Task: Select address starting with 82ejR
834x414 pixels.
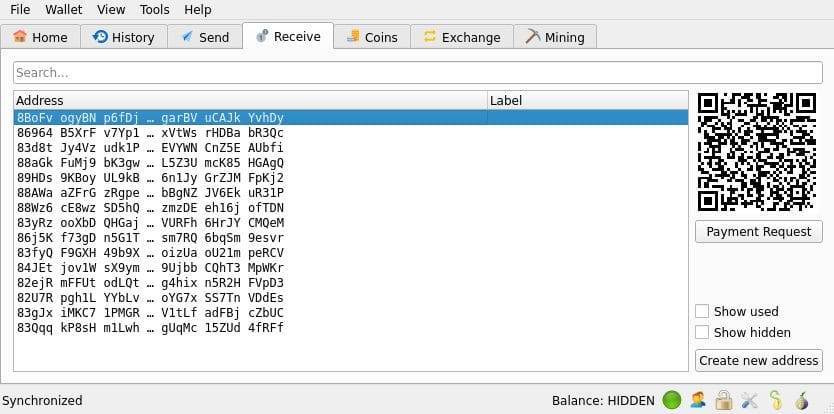Action: (x=351, y=283)
